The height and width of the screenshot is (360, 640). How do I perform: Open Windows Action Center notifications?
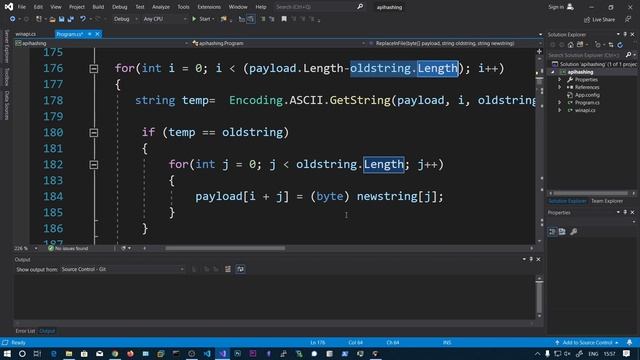(x=627, y=353)
